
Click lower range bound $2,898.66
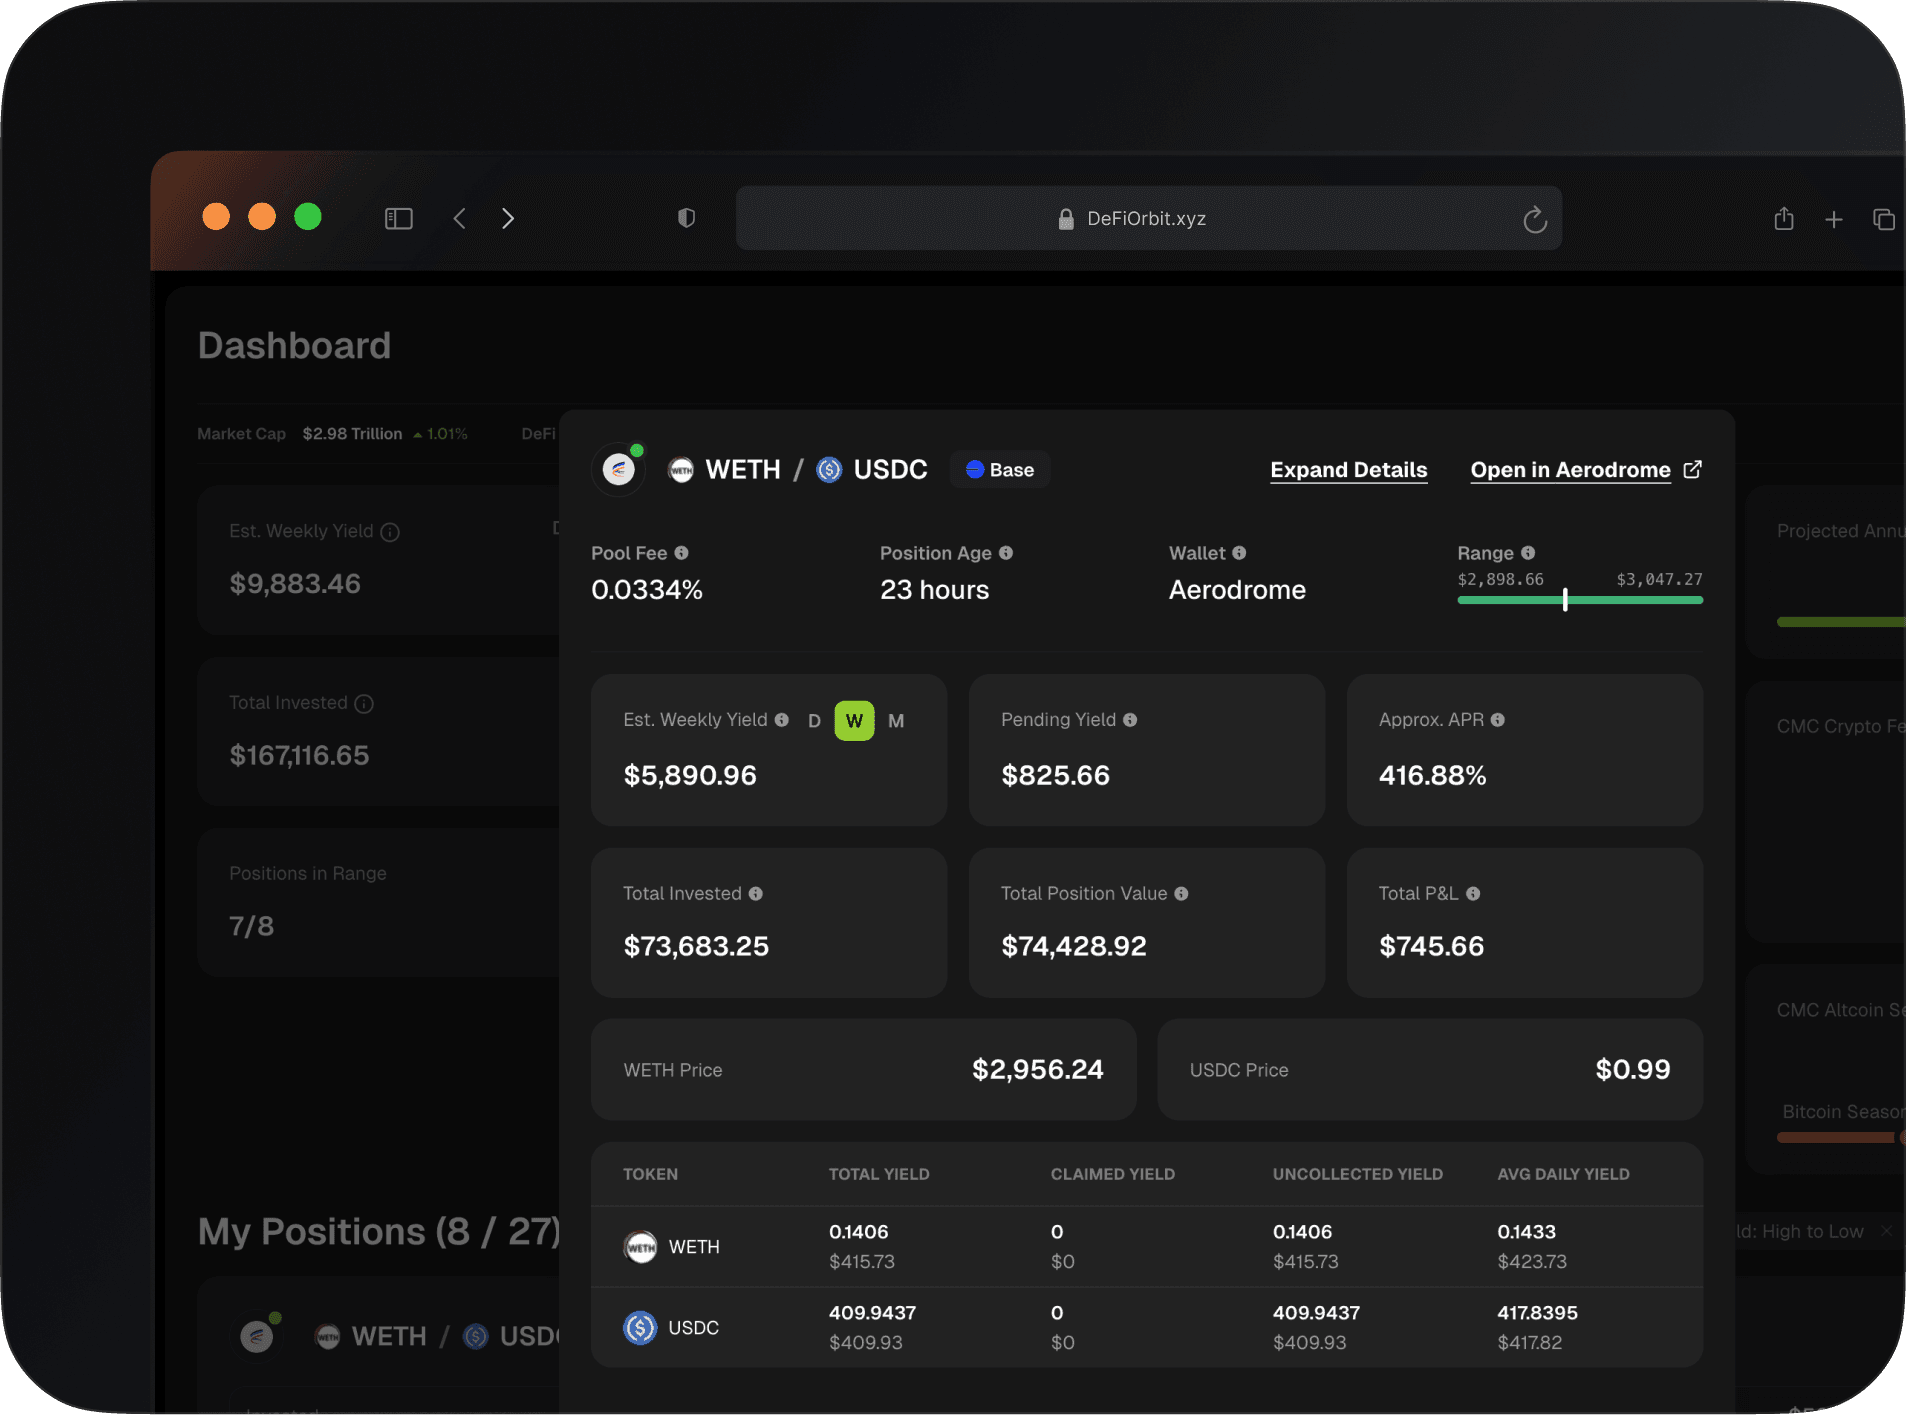(x=1501, y=580)
